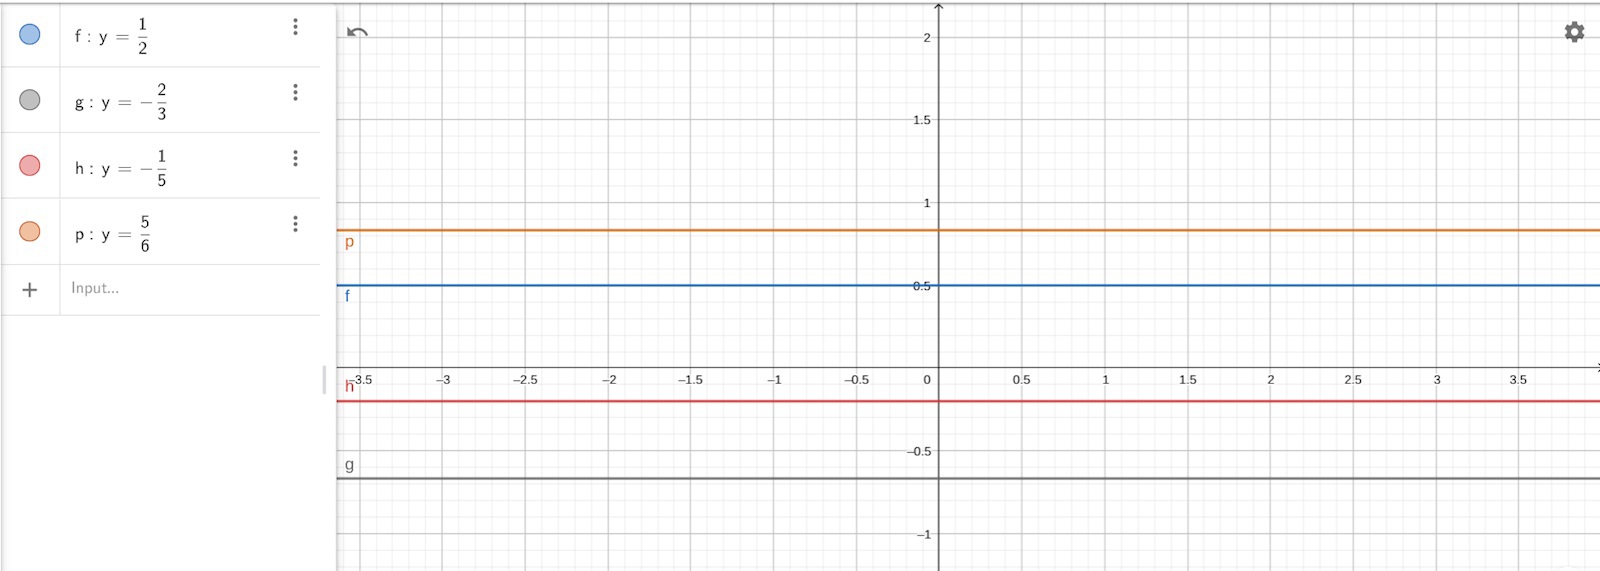
Task: Click the plus icon to add input
Action: point(30,290)
